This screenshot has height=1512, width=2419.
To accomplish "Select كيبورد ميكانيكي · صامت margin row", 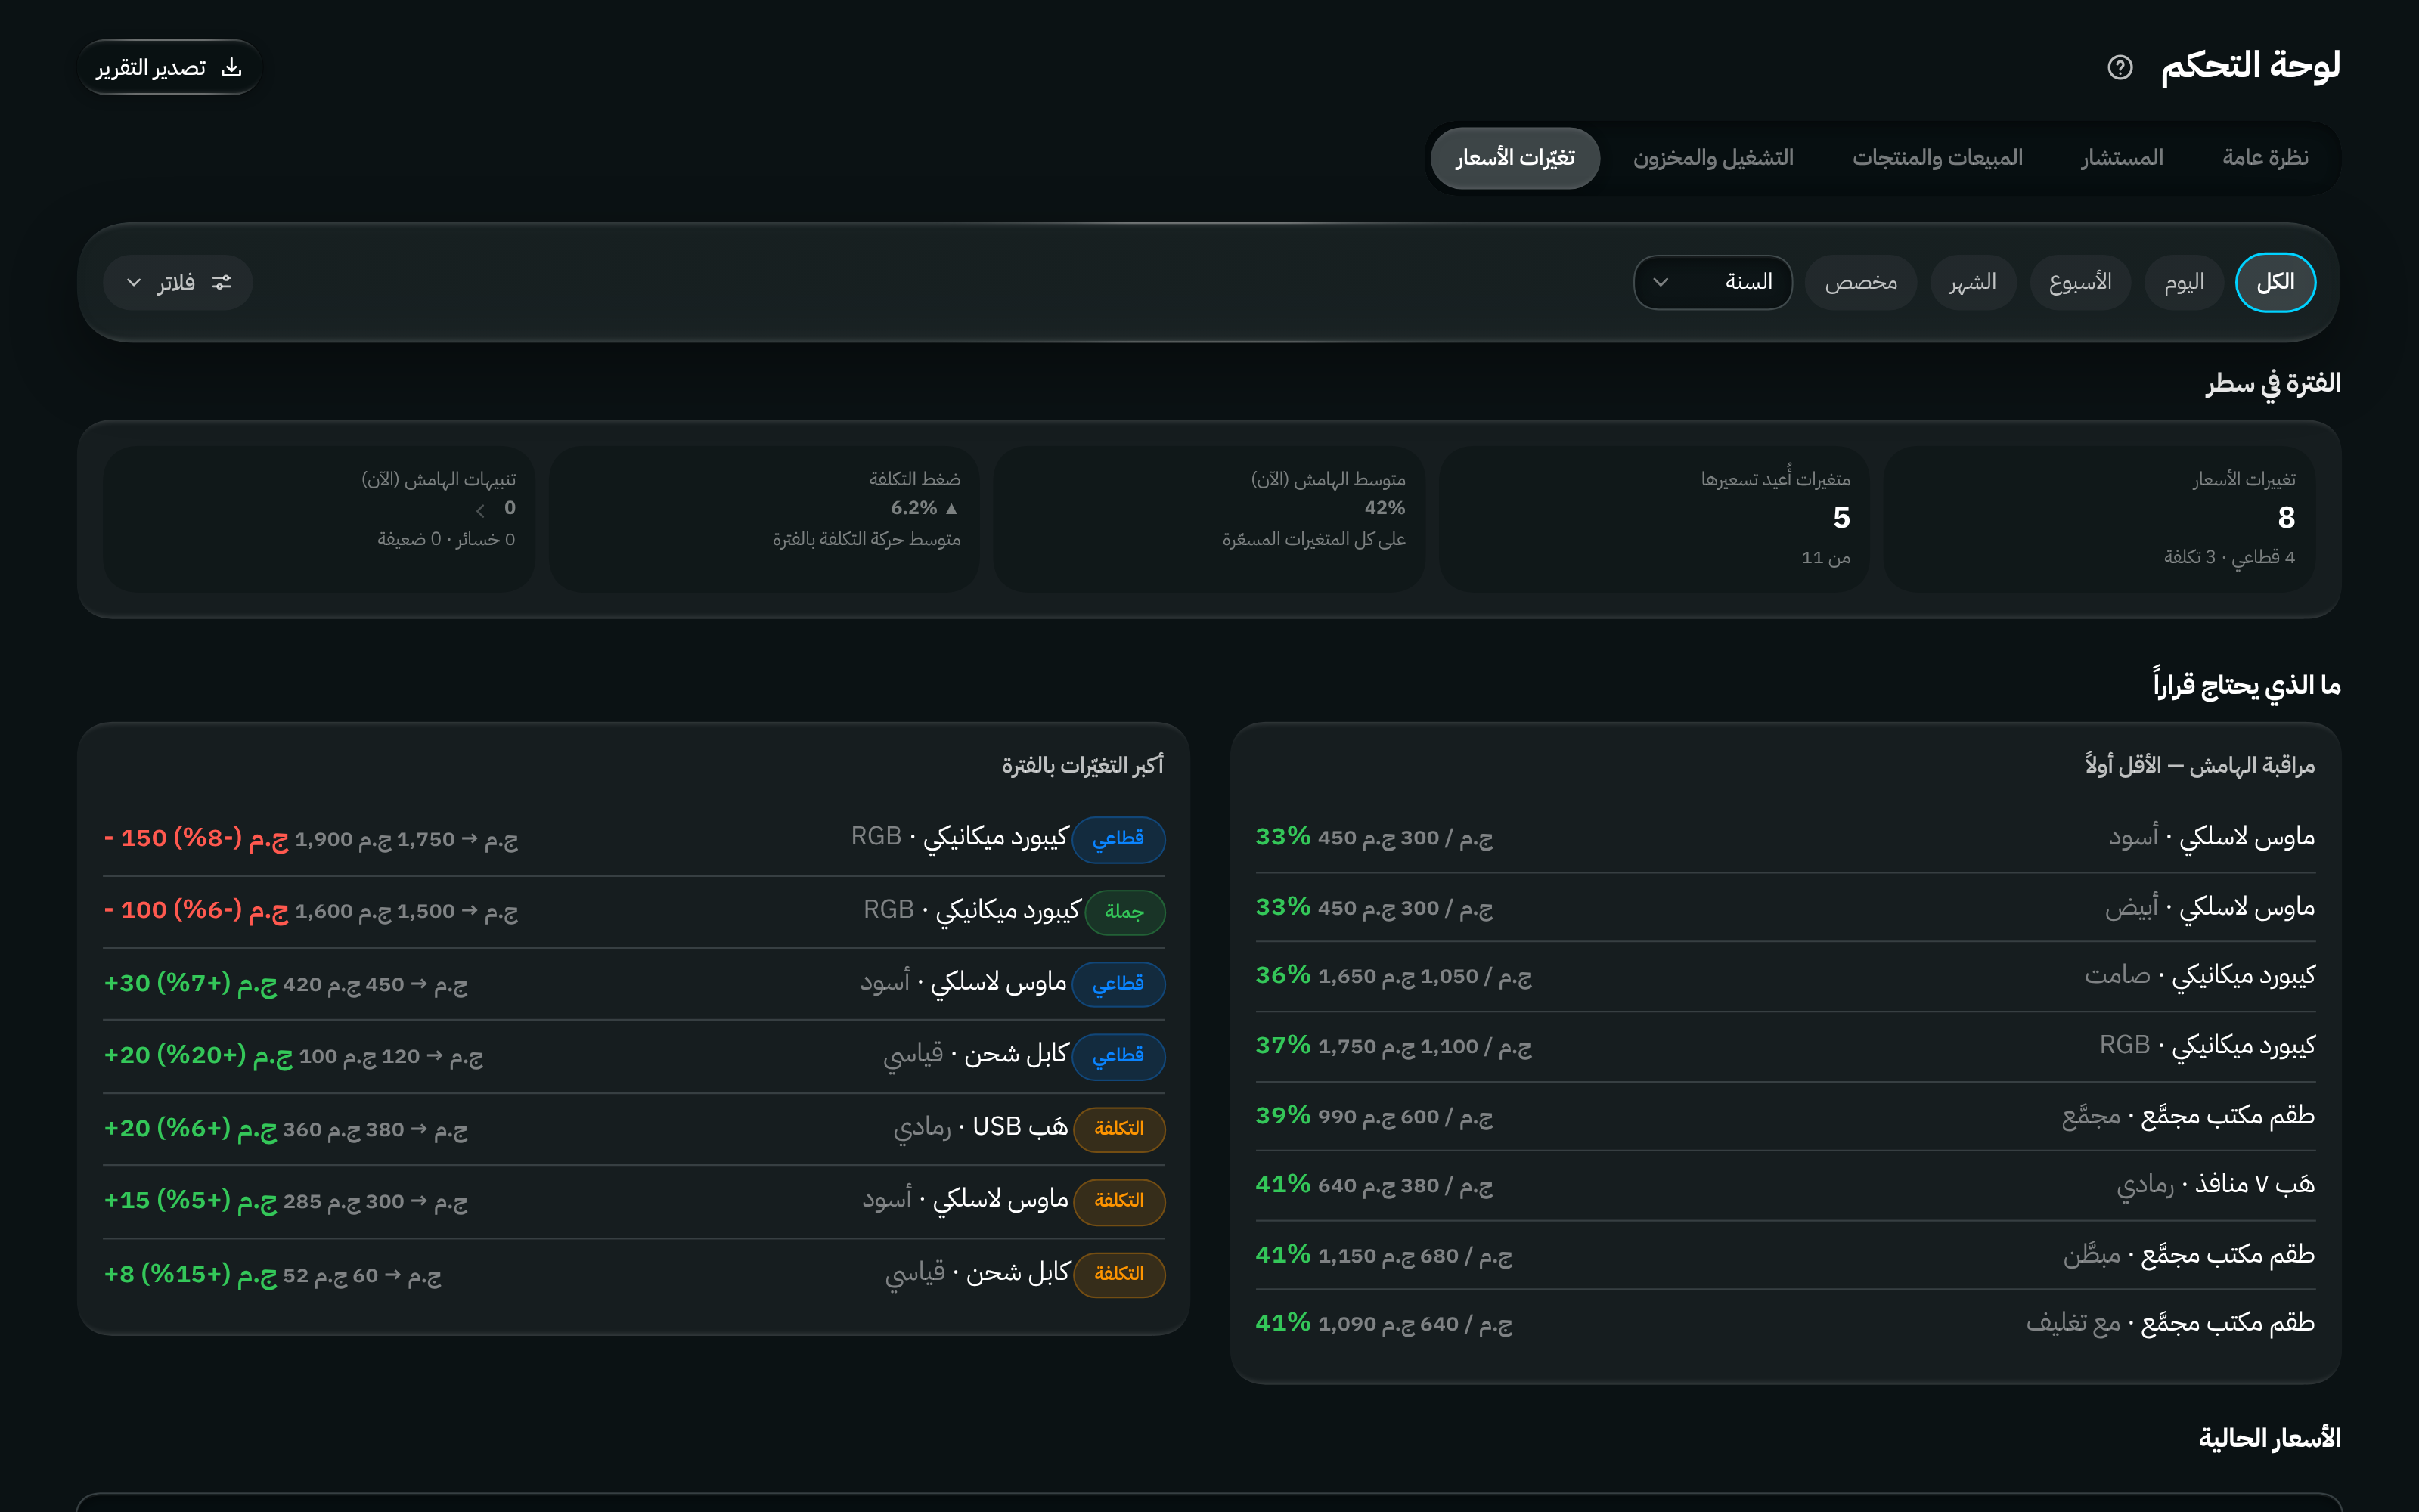I will 1785,976.
